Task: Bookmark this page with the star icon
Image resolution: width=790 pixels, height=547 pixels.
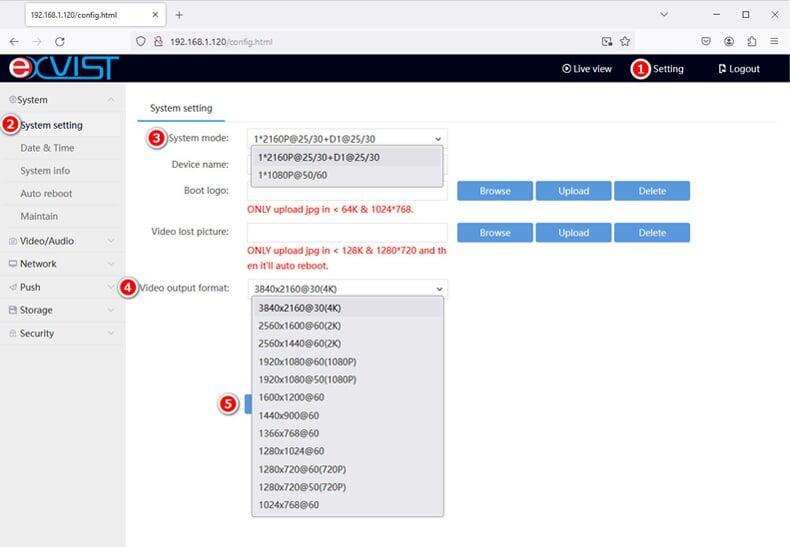Action: click(625, 41)
